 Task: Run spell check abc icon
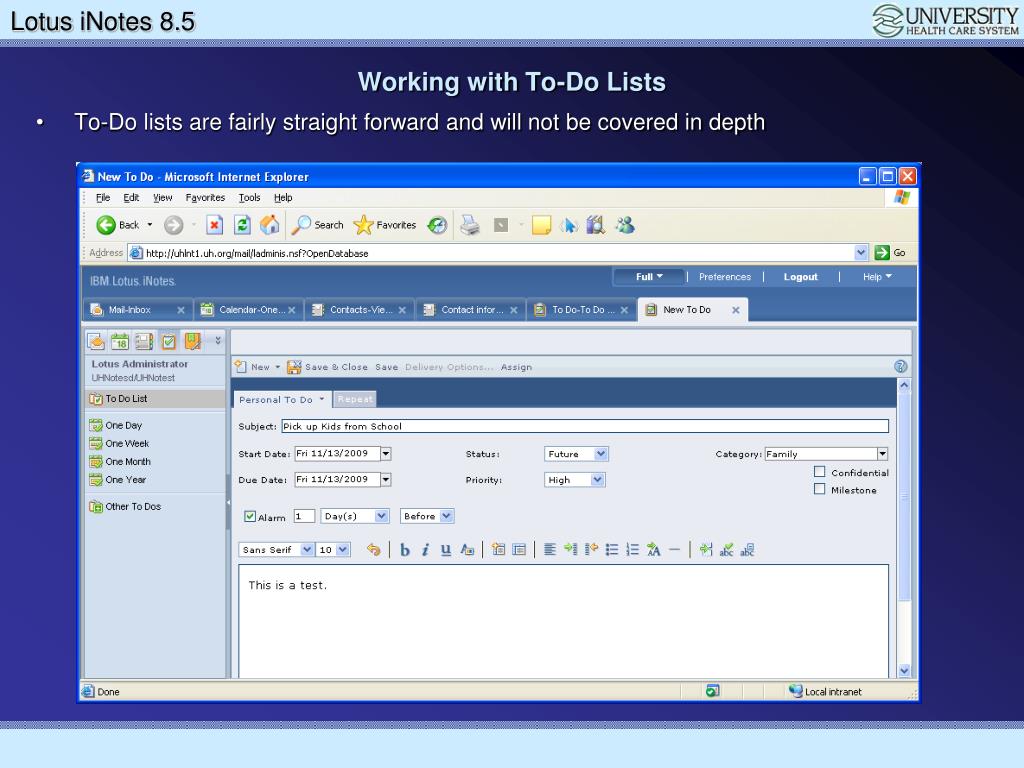click(x=726, y=550)
